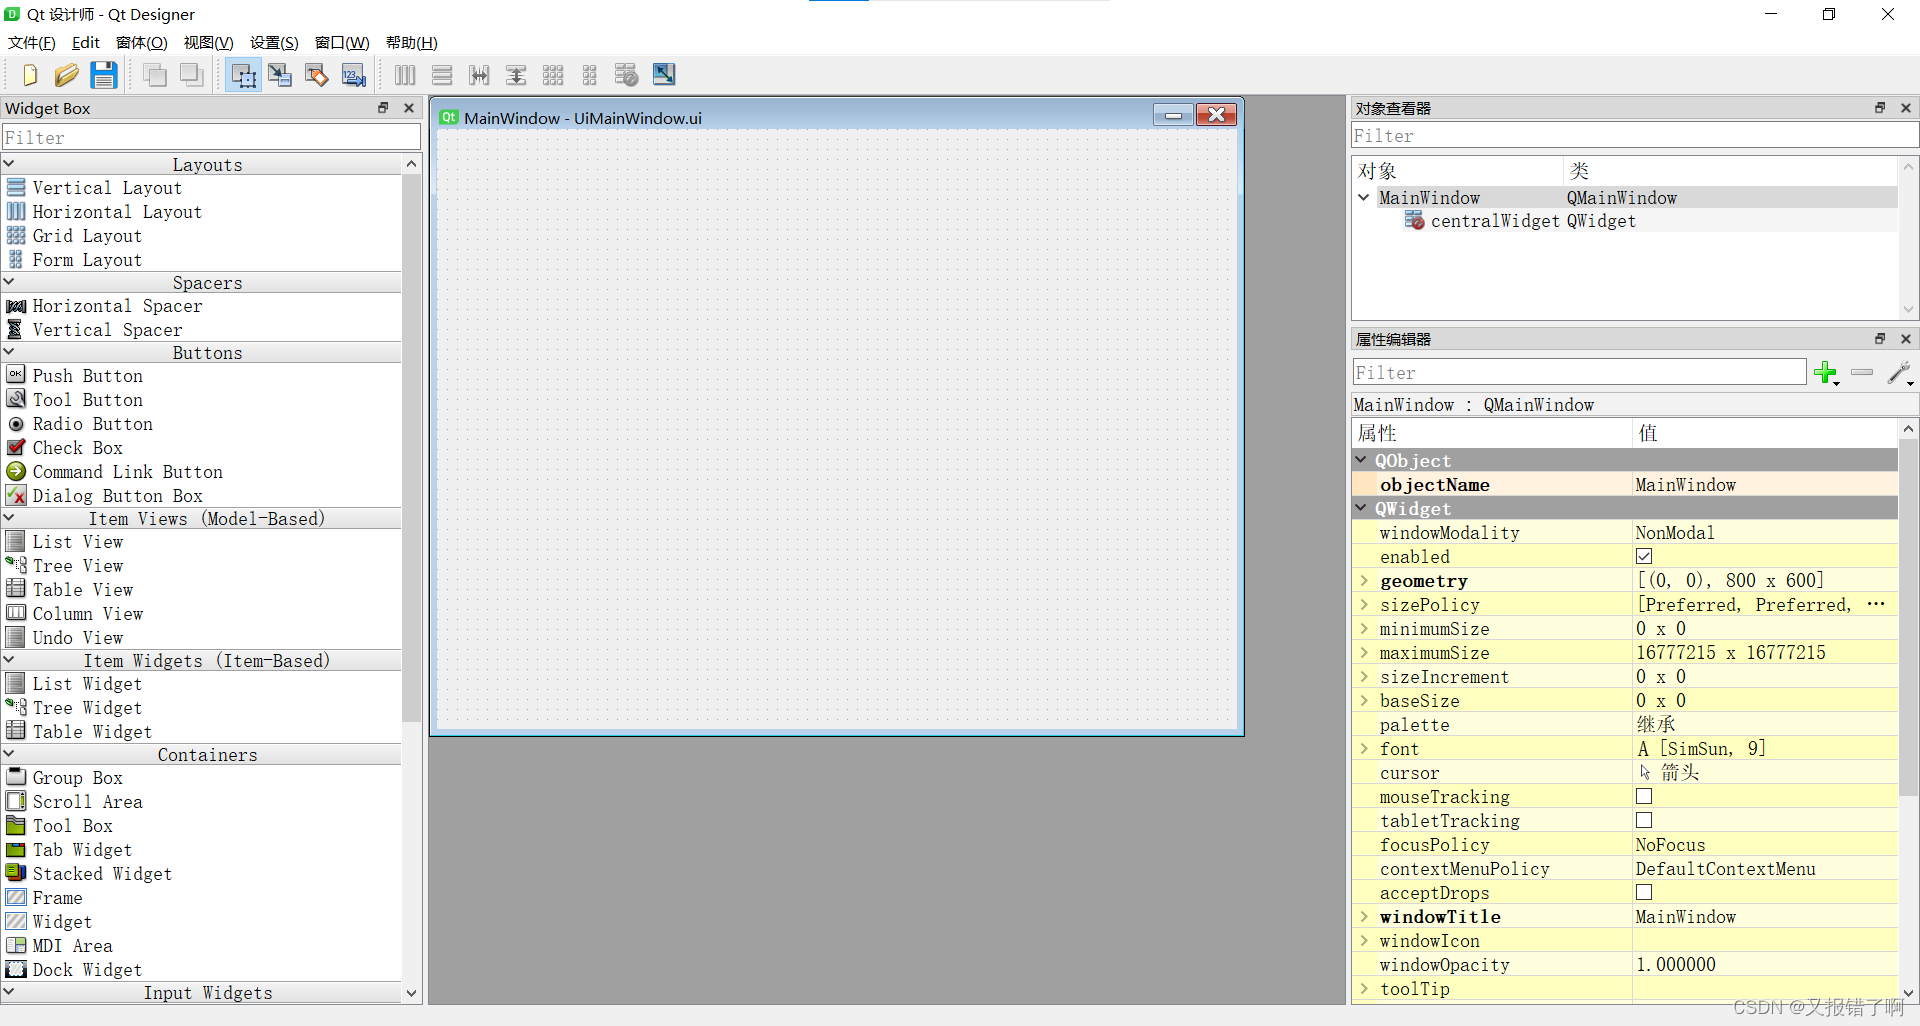This screenshot has width=1920, height=1026.
Task: Click the Lay Out Horizontally in Splitter icon
Action: tap(479, 75)
